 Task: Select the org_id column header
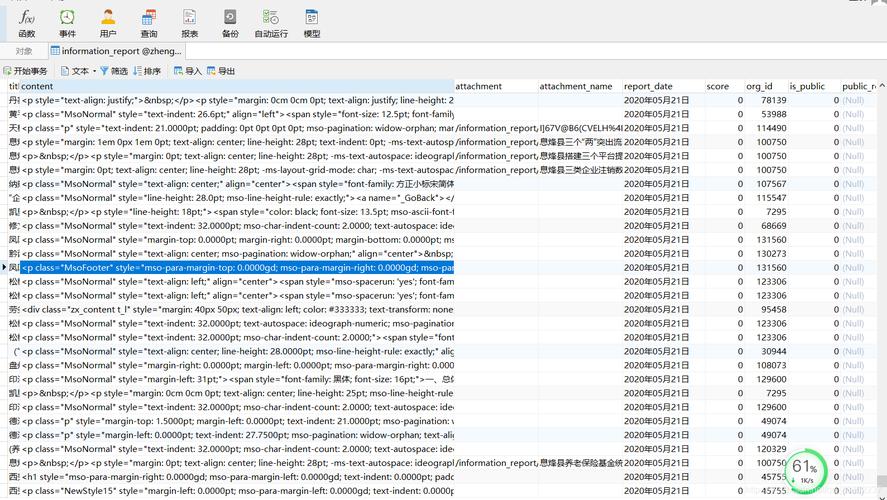click(x=766, y=86)
